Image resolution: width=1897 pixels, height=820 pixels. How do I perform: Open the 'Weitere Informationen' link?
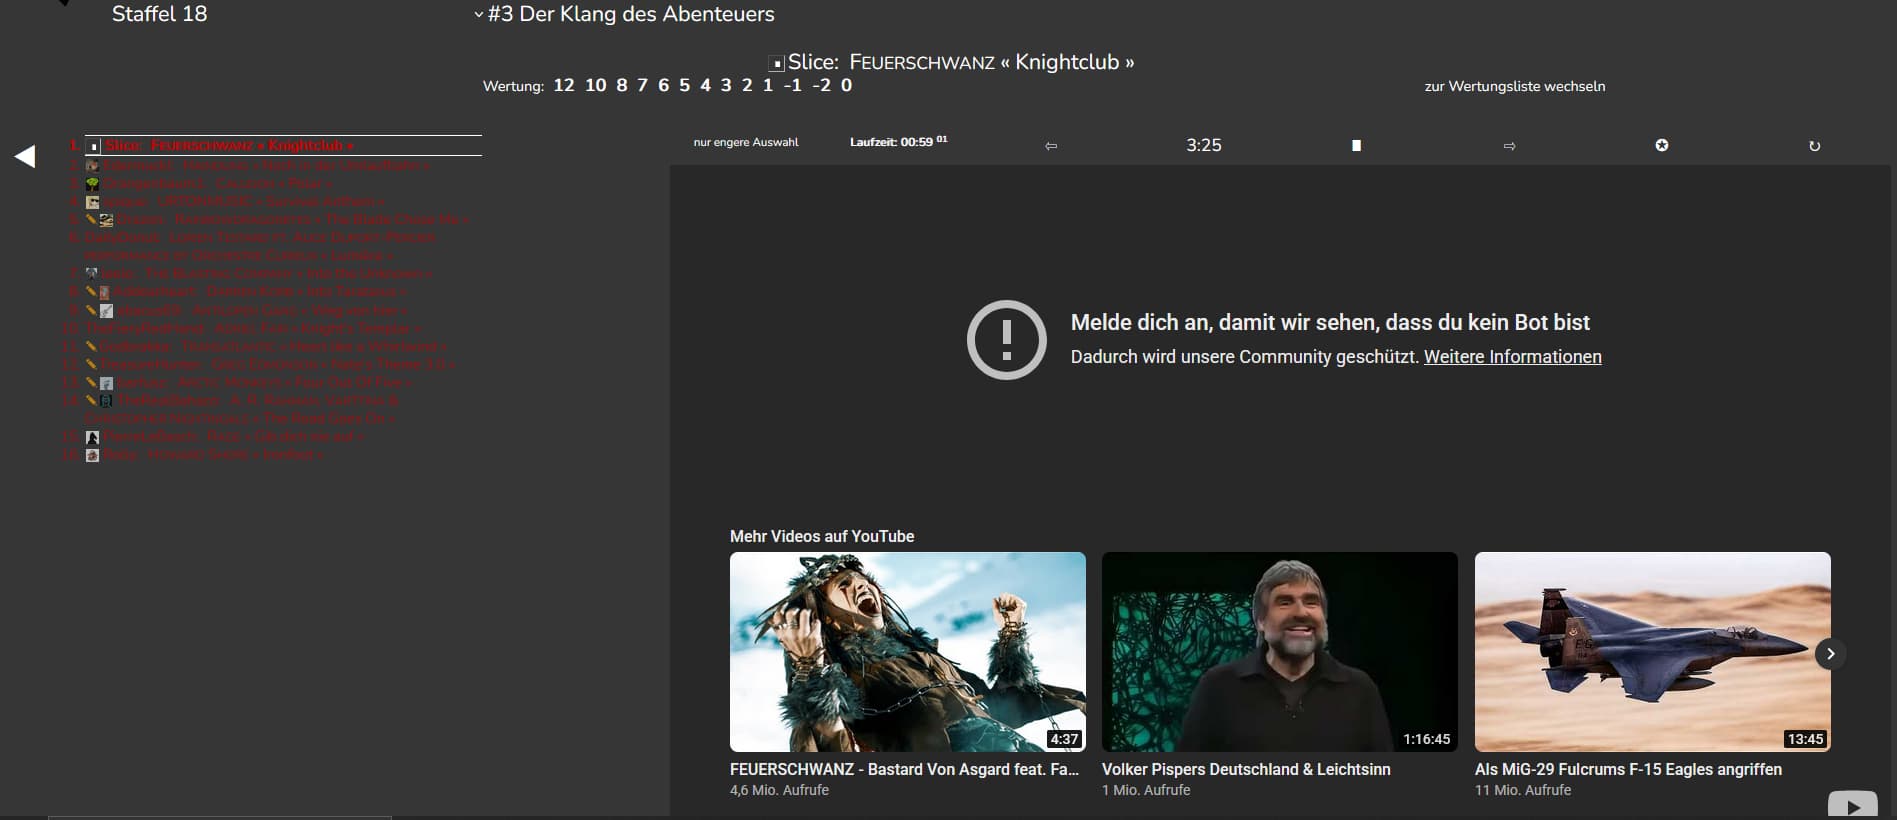tap(1512, 357)
